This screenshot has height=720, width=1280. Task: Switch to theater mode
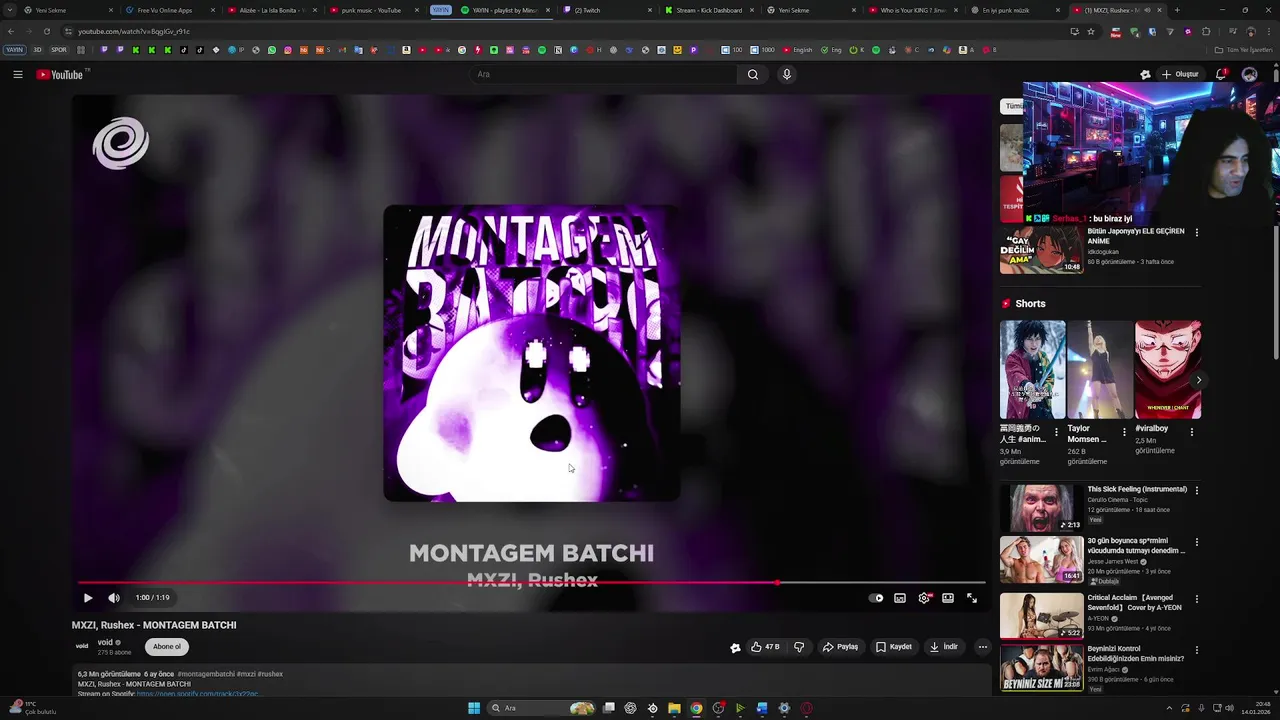click(948, 598)
